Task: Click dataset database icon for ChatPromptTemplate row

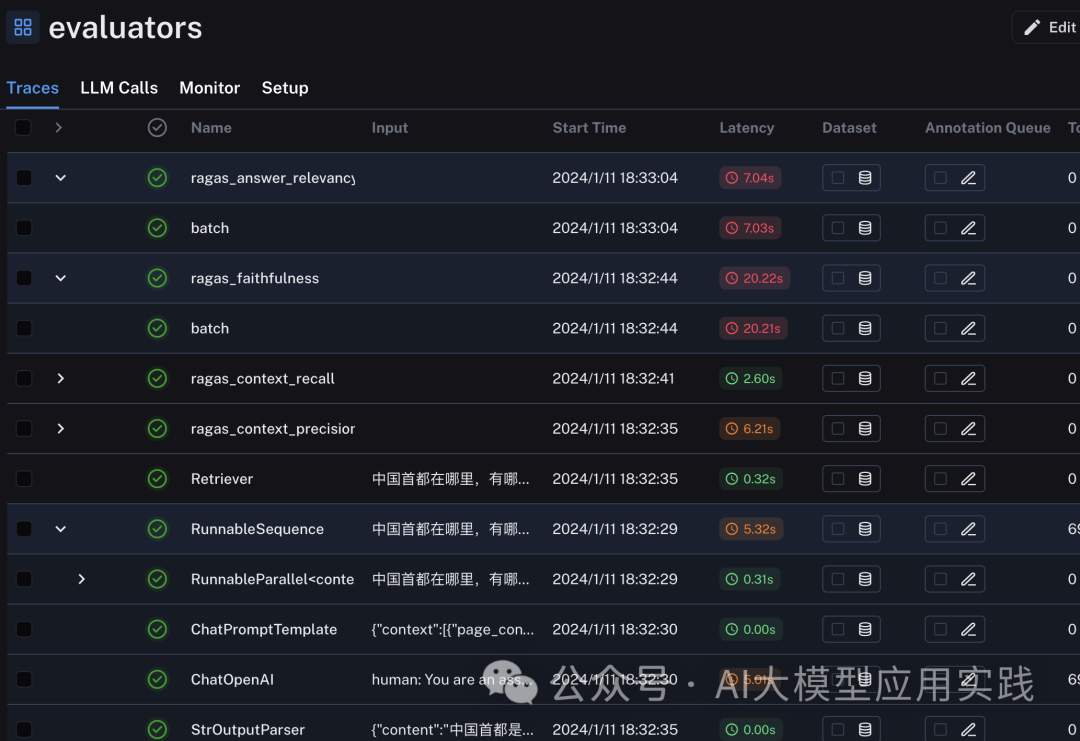Action: [x=865, y=629]
